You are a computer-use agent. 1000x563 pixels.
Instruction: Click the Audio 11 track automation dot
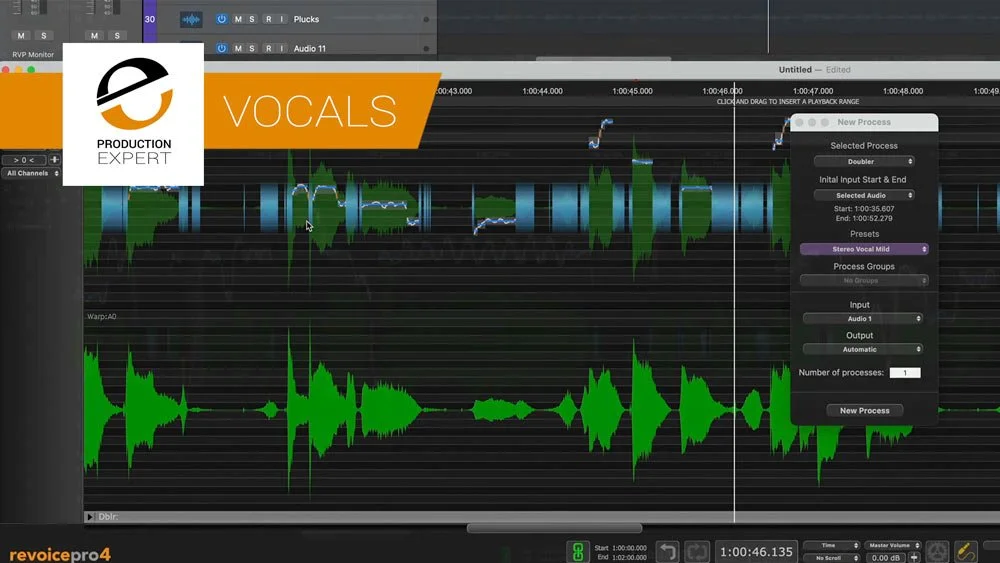tap(426, 48)
